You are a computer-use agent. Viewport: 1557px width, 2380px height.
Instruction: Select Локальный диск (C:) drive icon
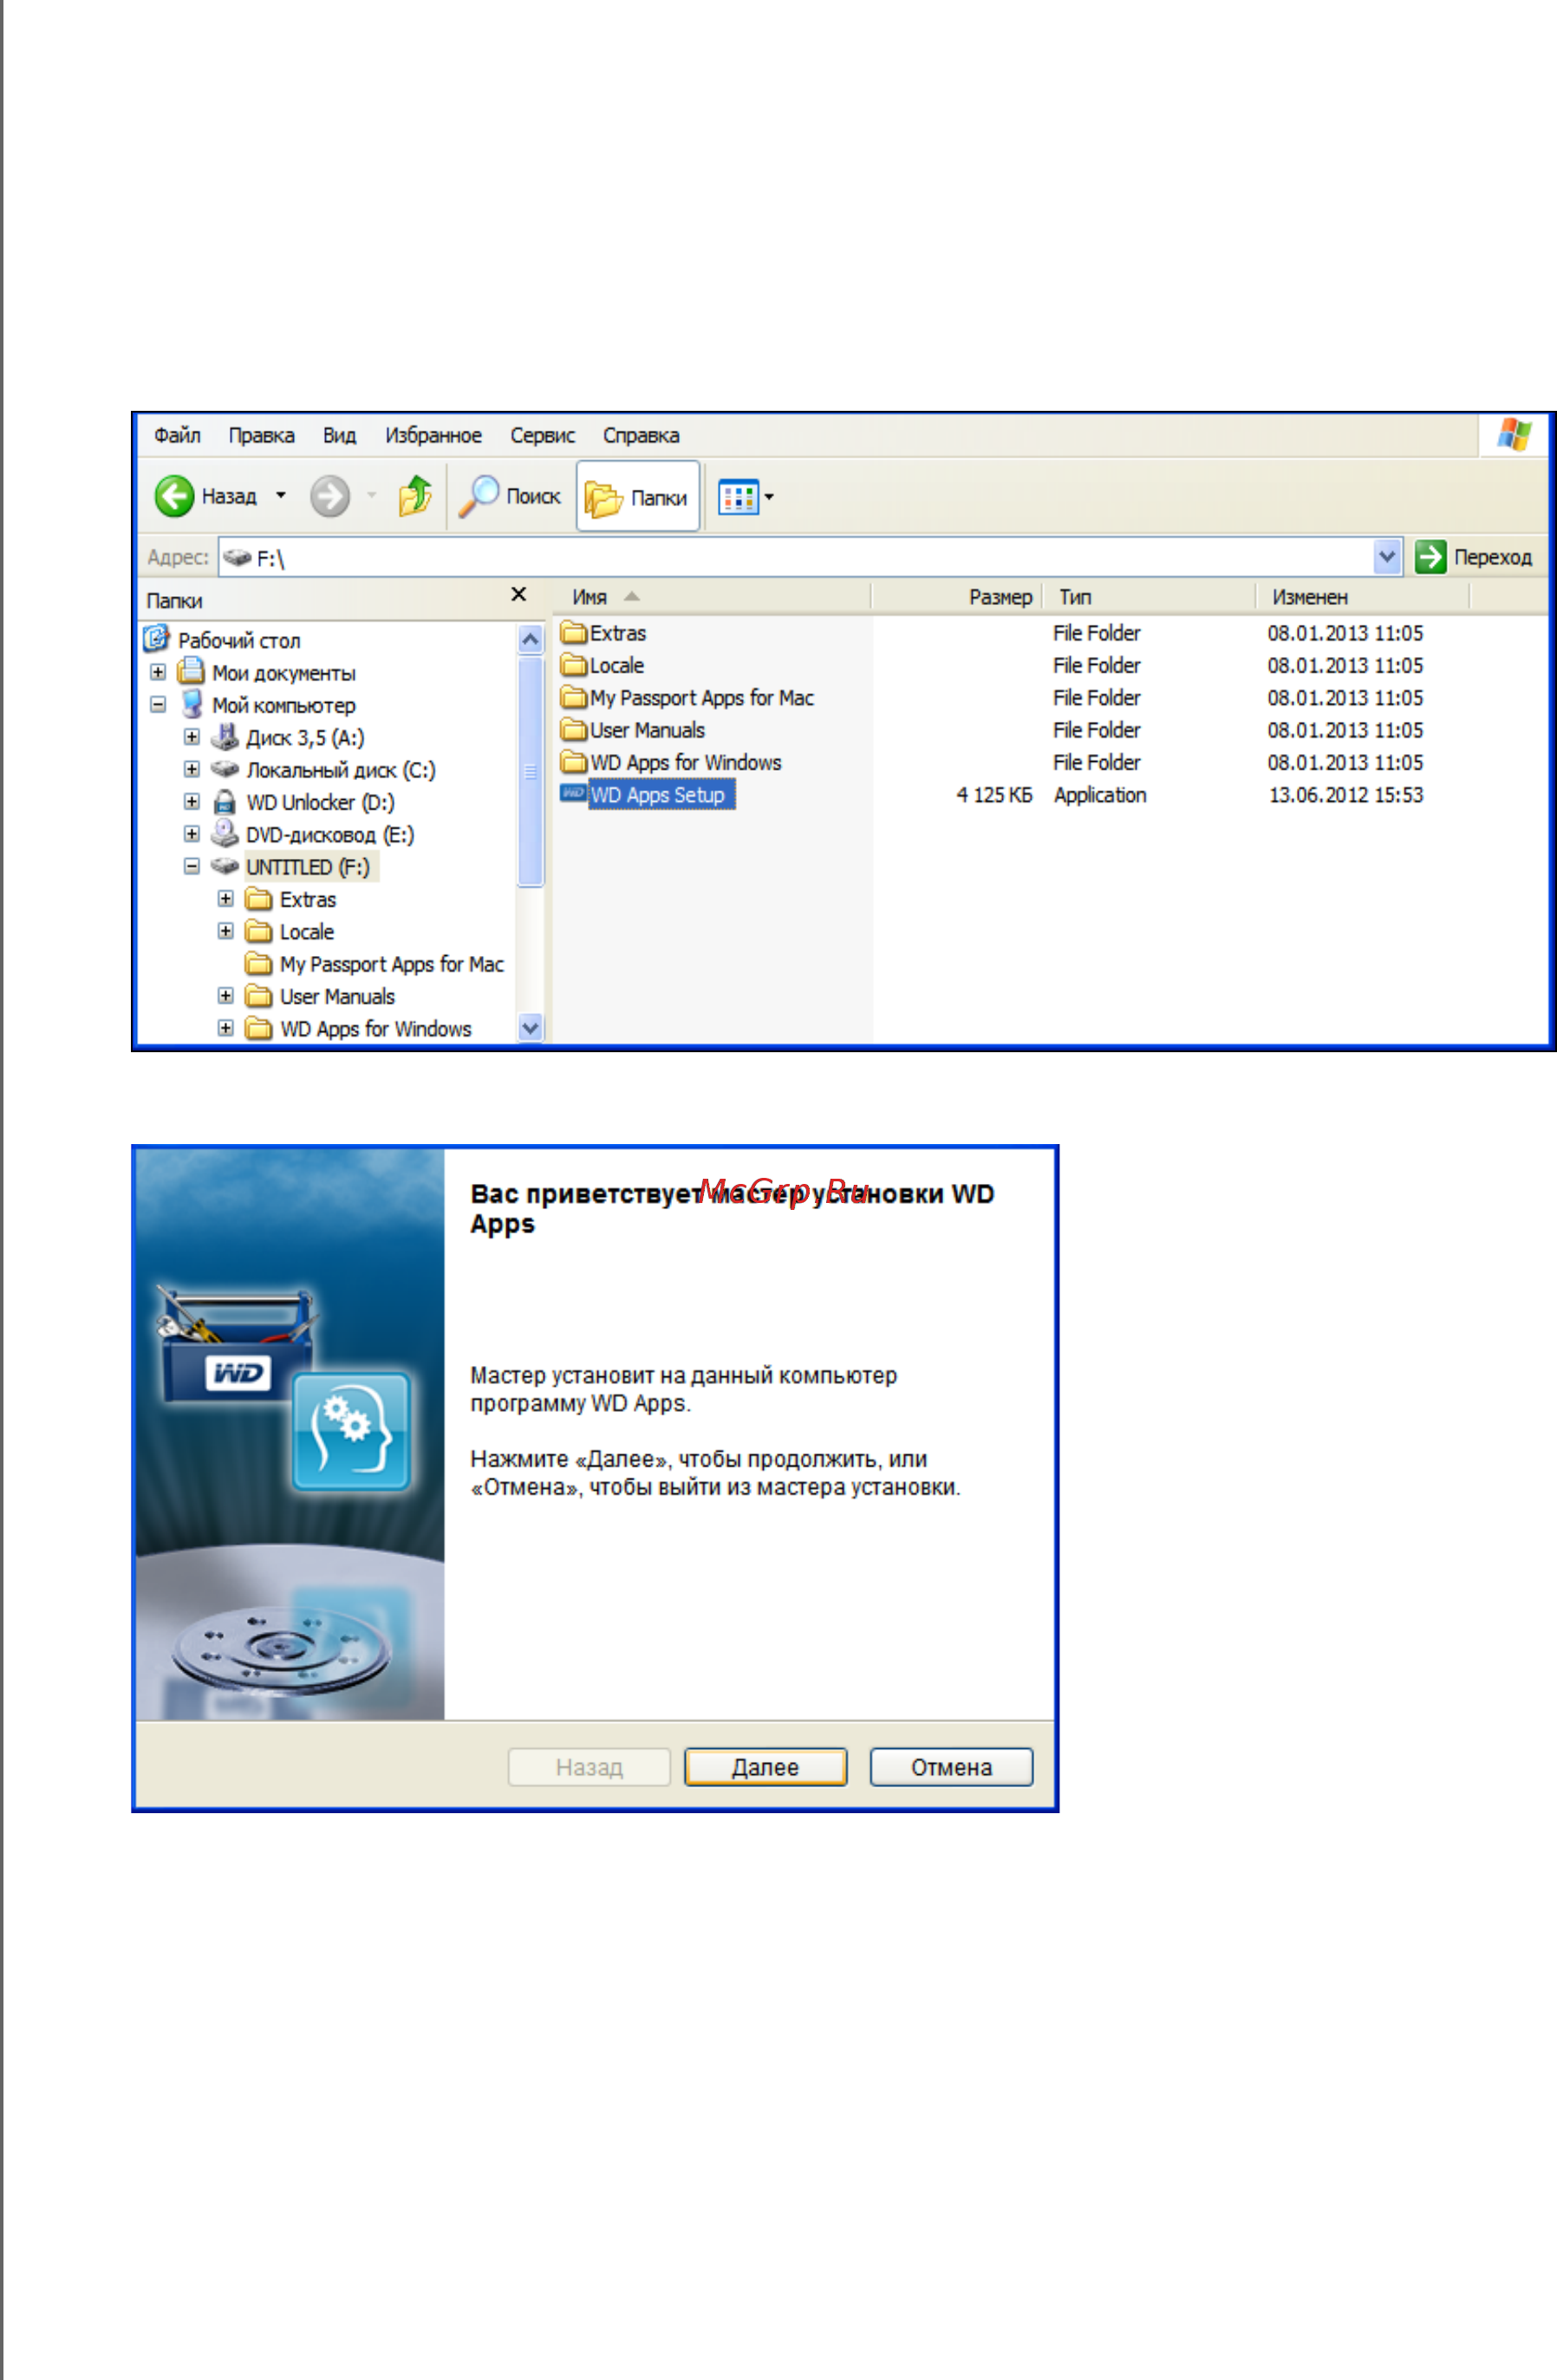click(x=225, y=769)
